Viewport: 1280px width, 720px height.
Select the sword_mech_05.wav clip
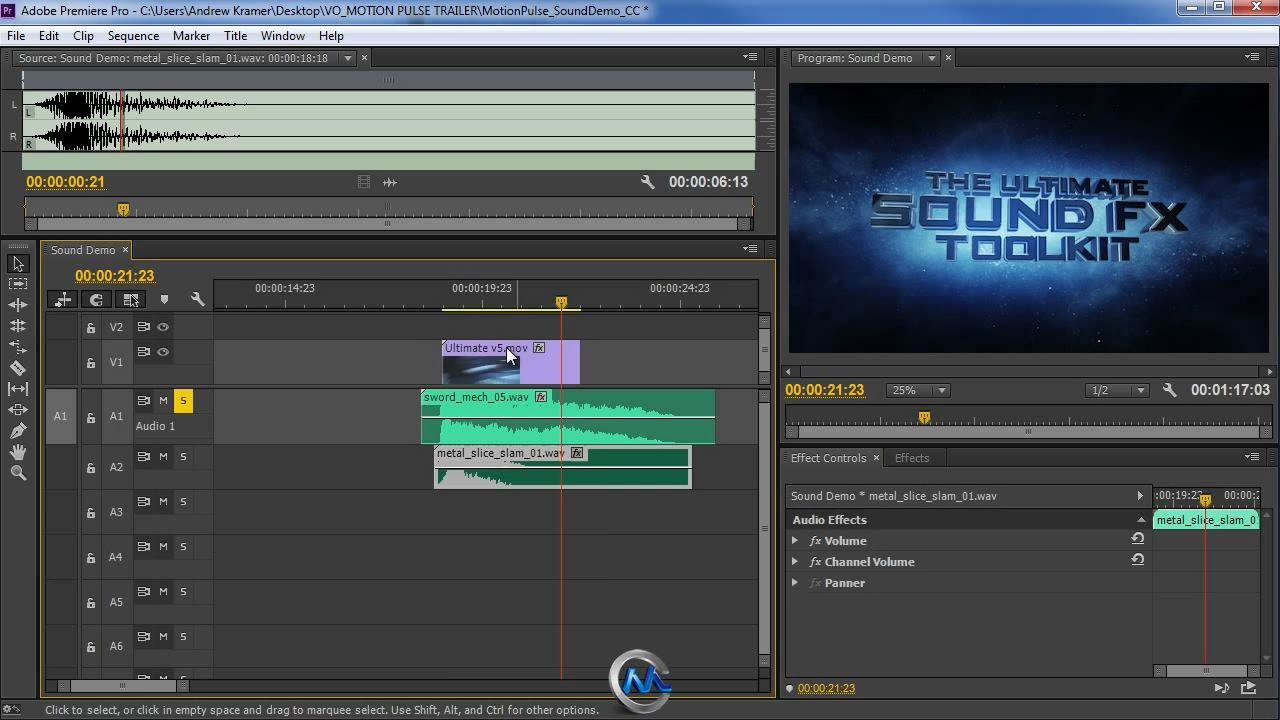tap(567, 416)
